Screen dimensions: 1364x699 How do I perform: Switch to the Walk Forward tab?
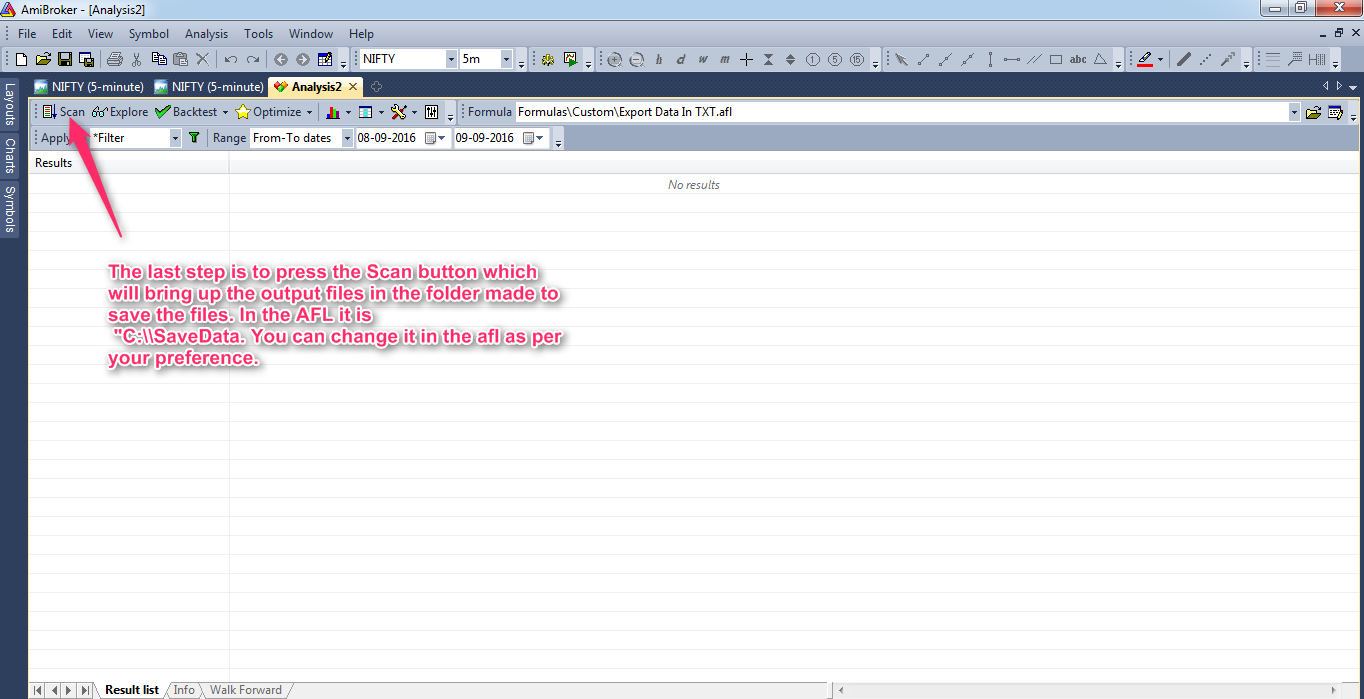tap(245, 690)
